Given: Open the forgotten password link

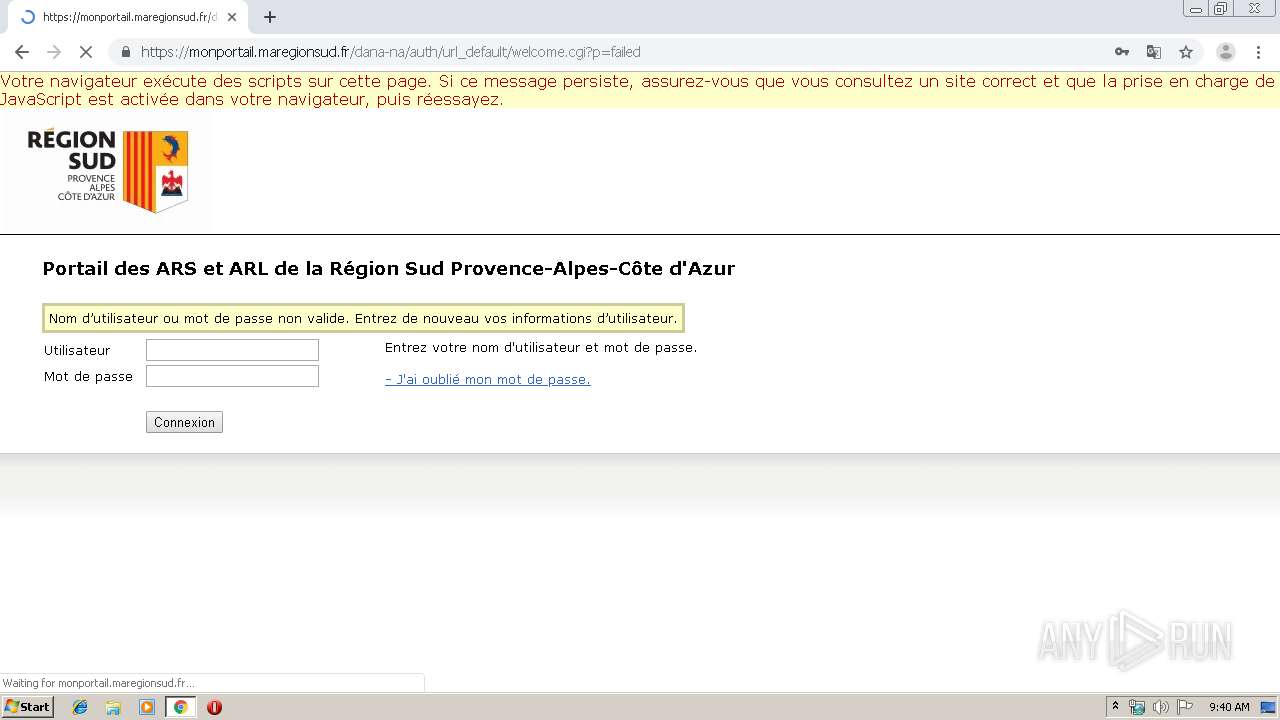Looking at the screenshot, I should [x=488, y=379].
